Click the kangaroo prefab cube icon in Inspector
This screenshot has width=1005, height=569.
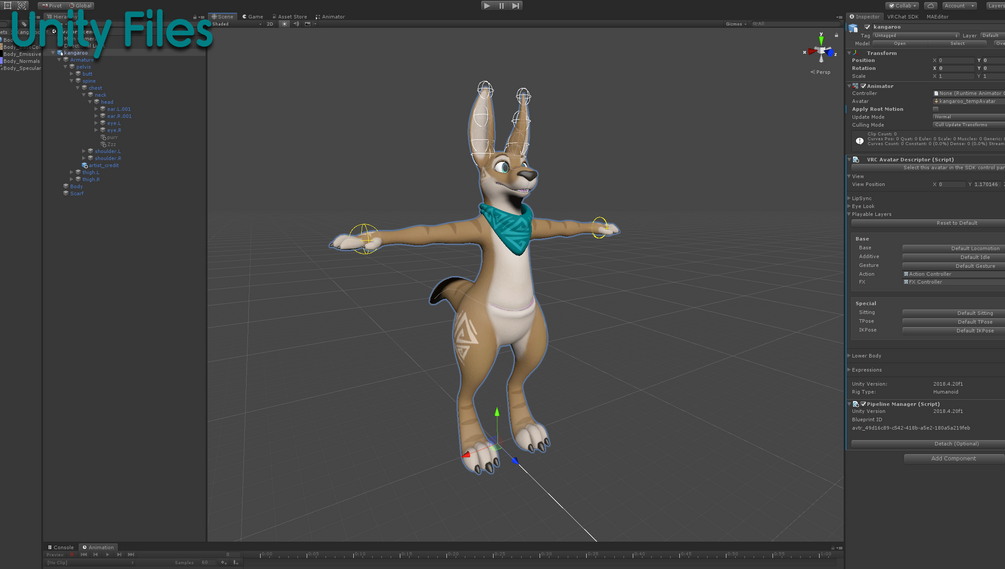(x=854, y=28)
